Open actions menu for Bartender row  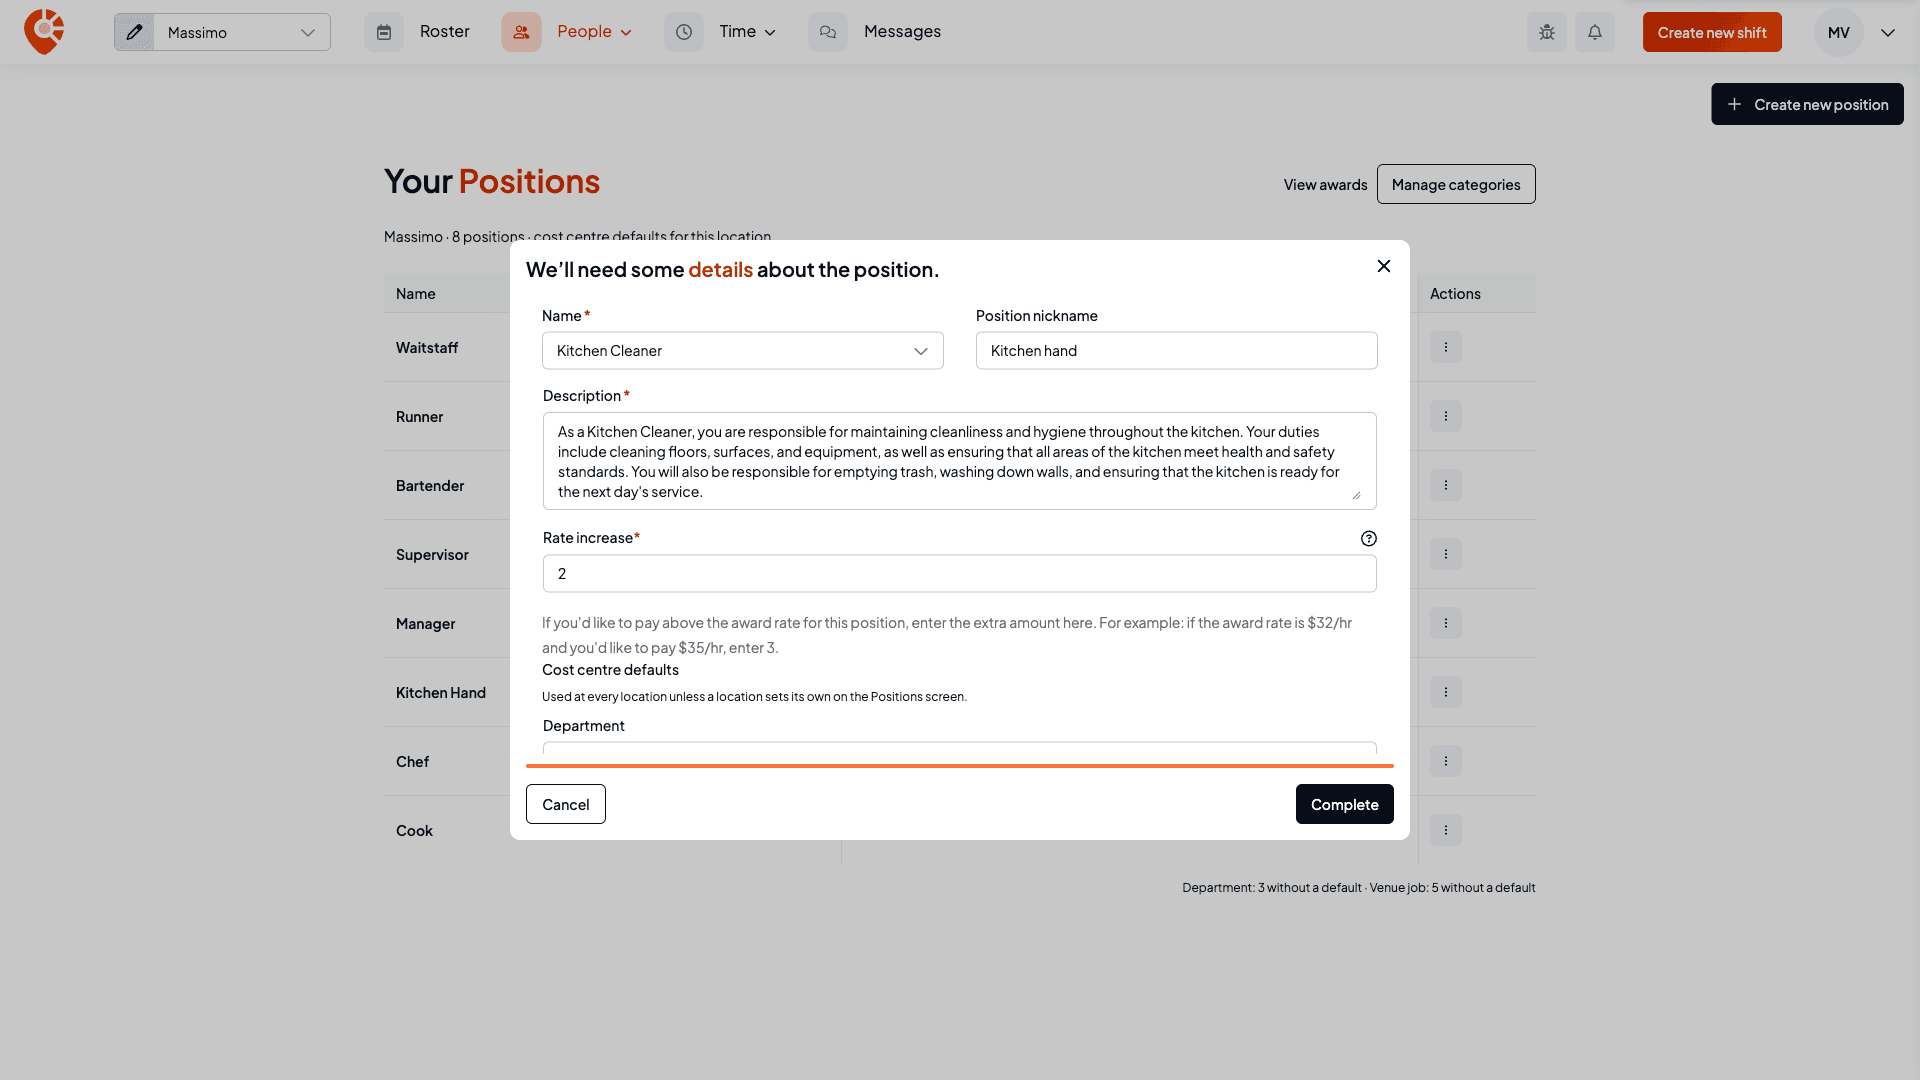(x=1446, y=485)
